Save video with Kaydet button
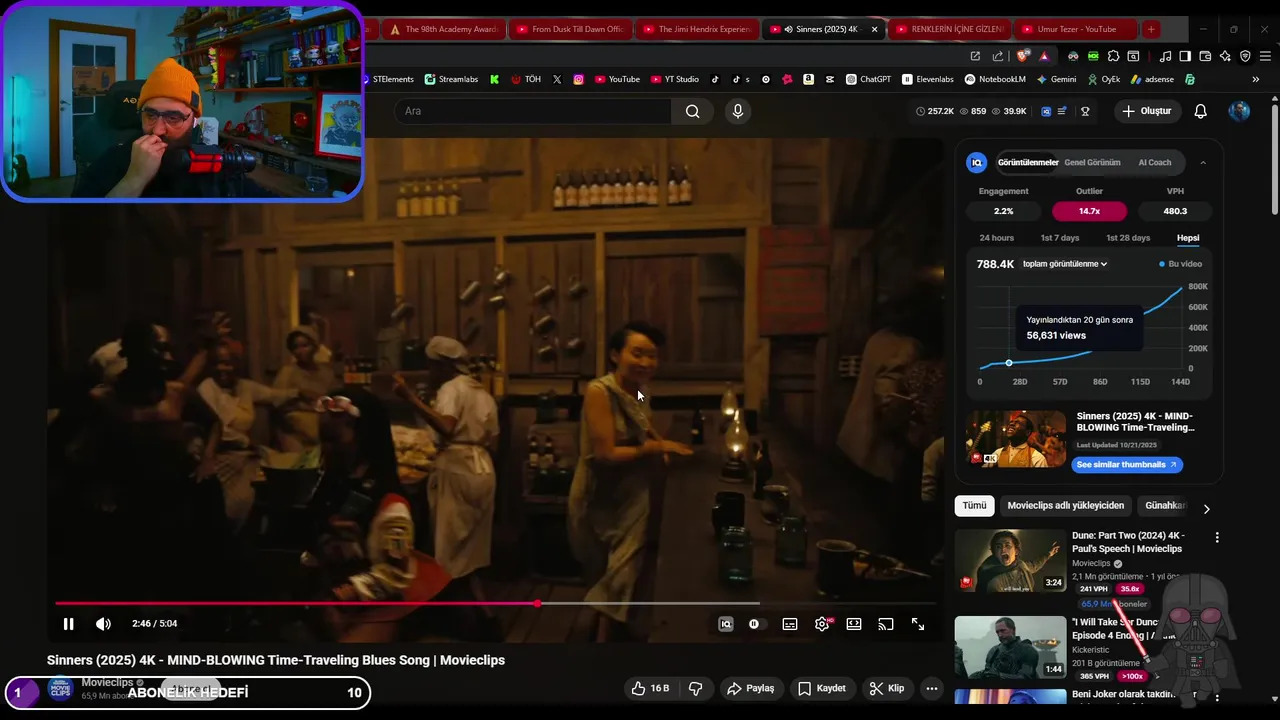 (x=822, y=688)
